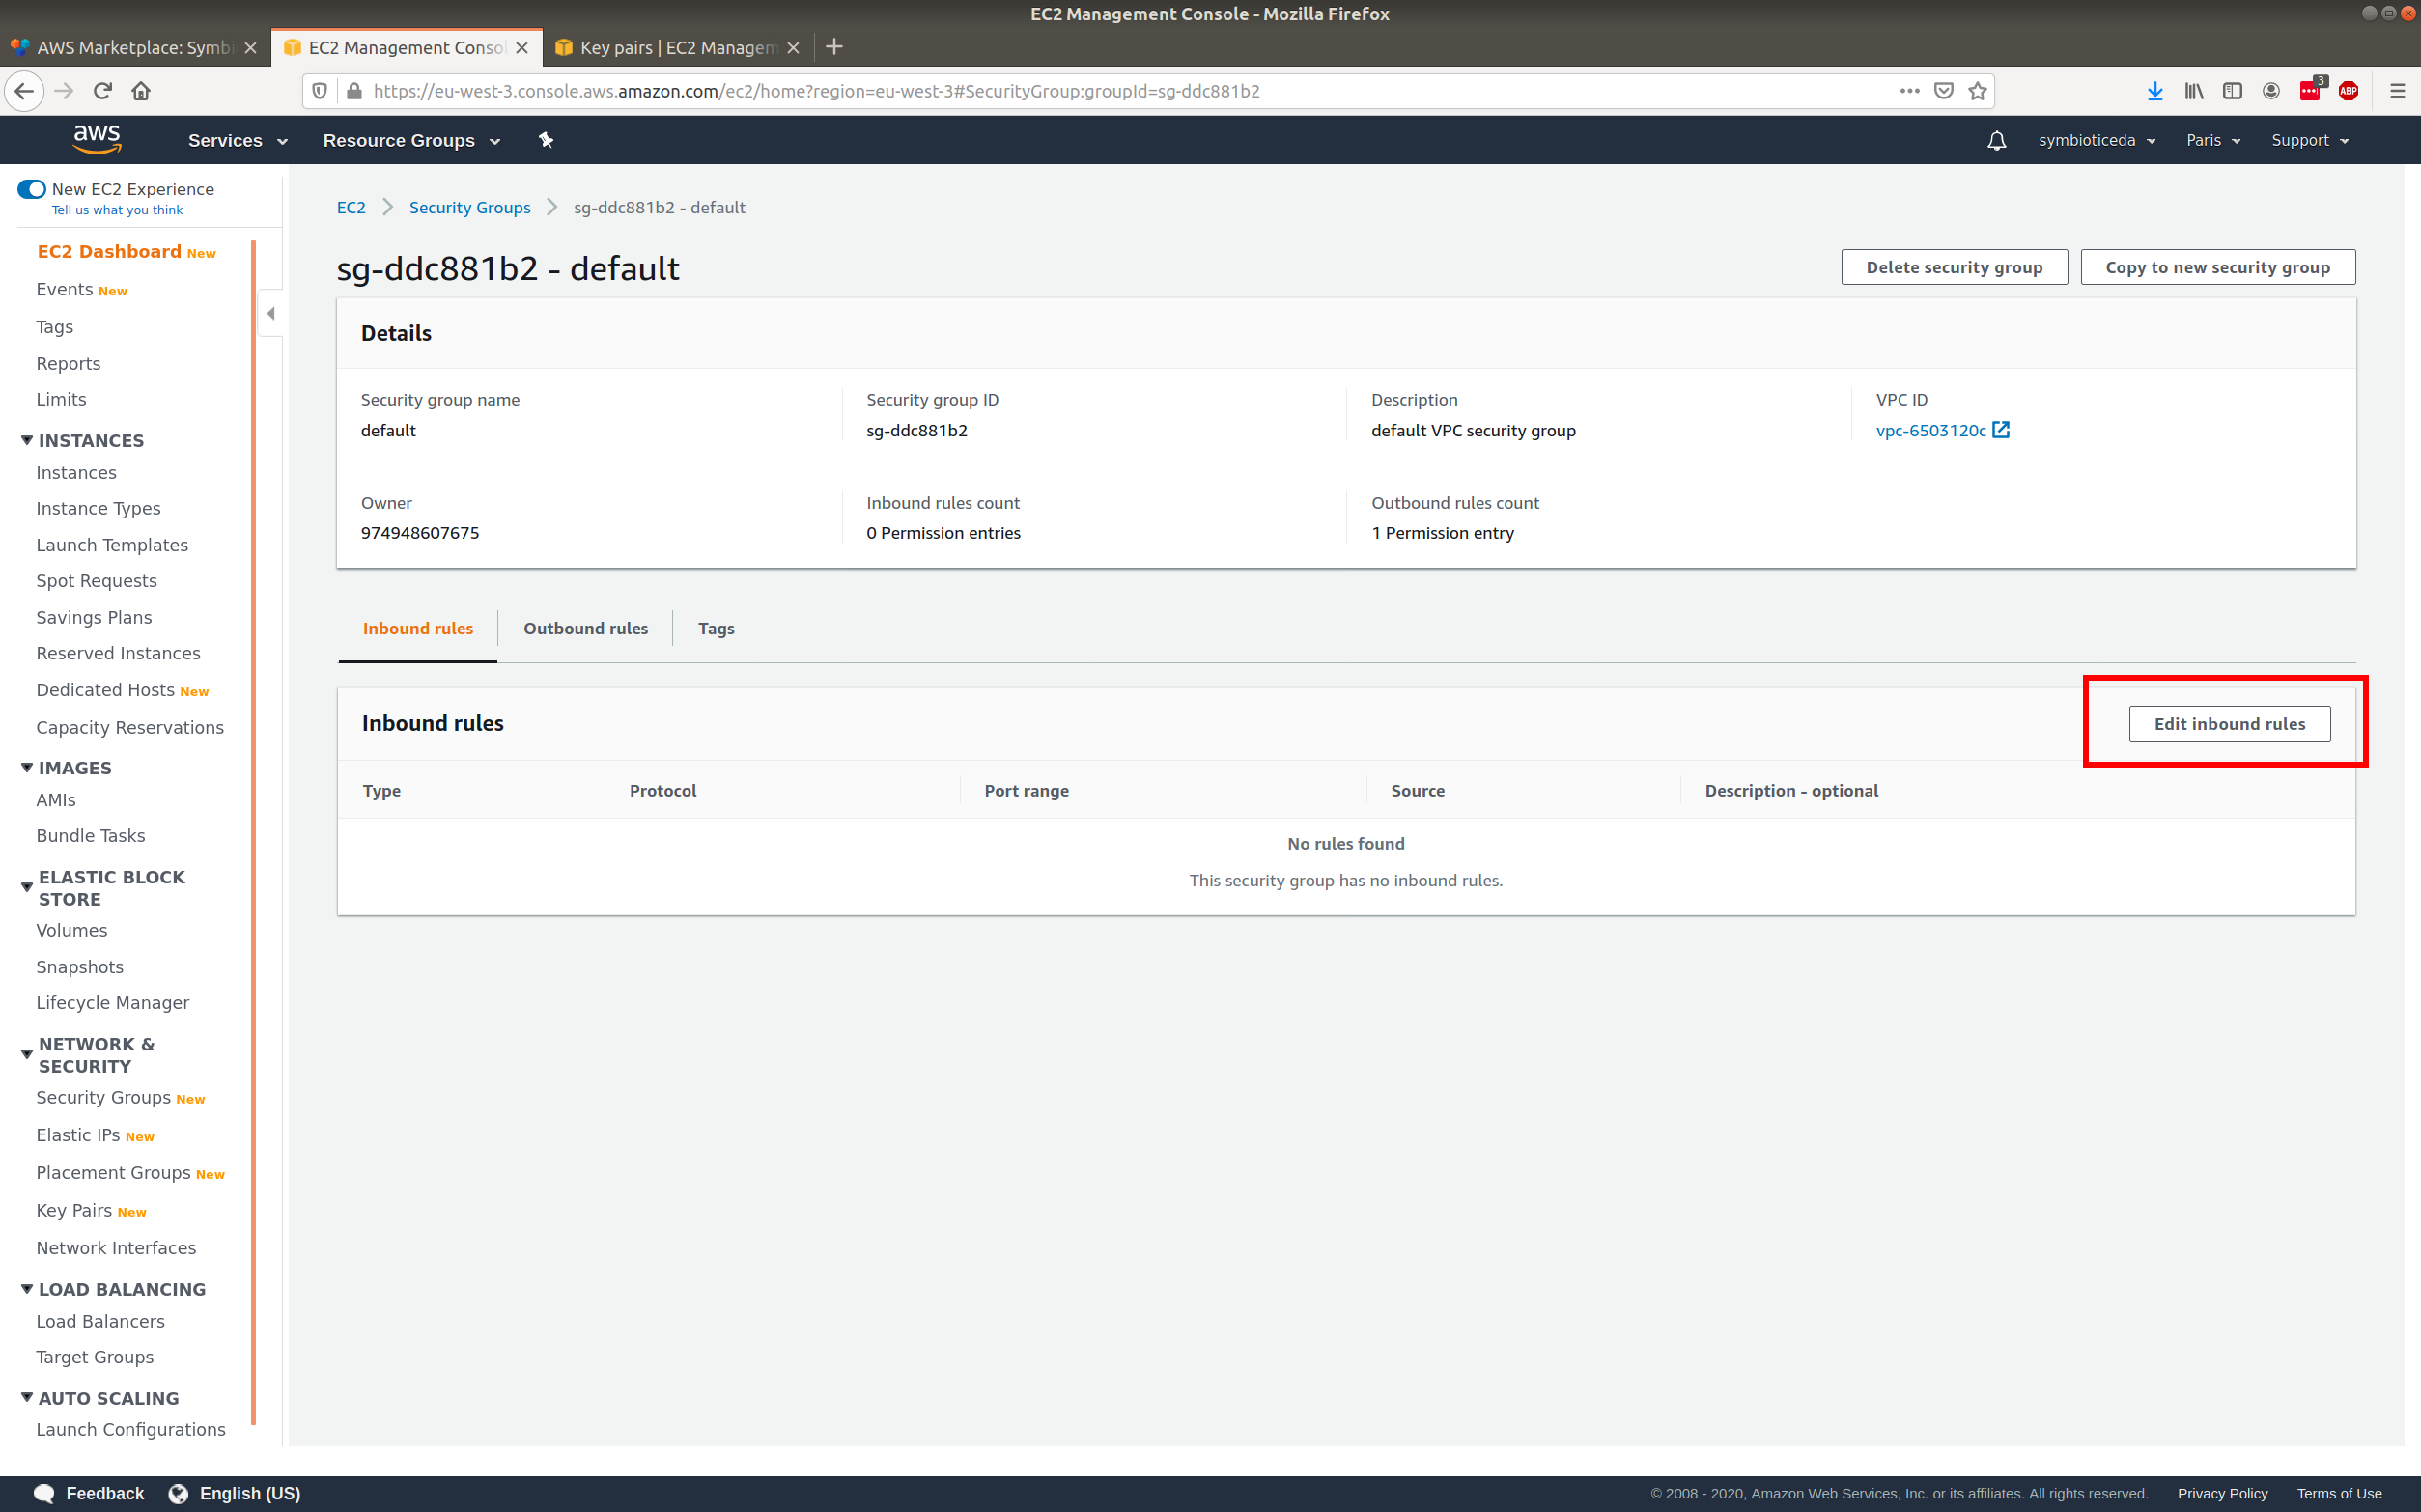Image resolution: width=2421 pixels, height=1512 pixels.
Task: Open the Paris region dropdown
Action: pos(2212,141)
